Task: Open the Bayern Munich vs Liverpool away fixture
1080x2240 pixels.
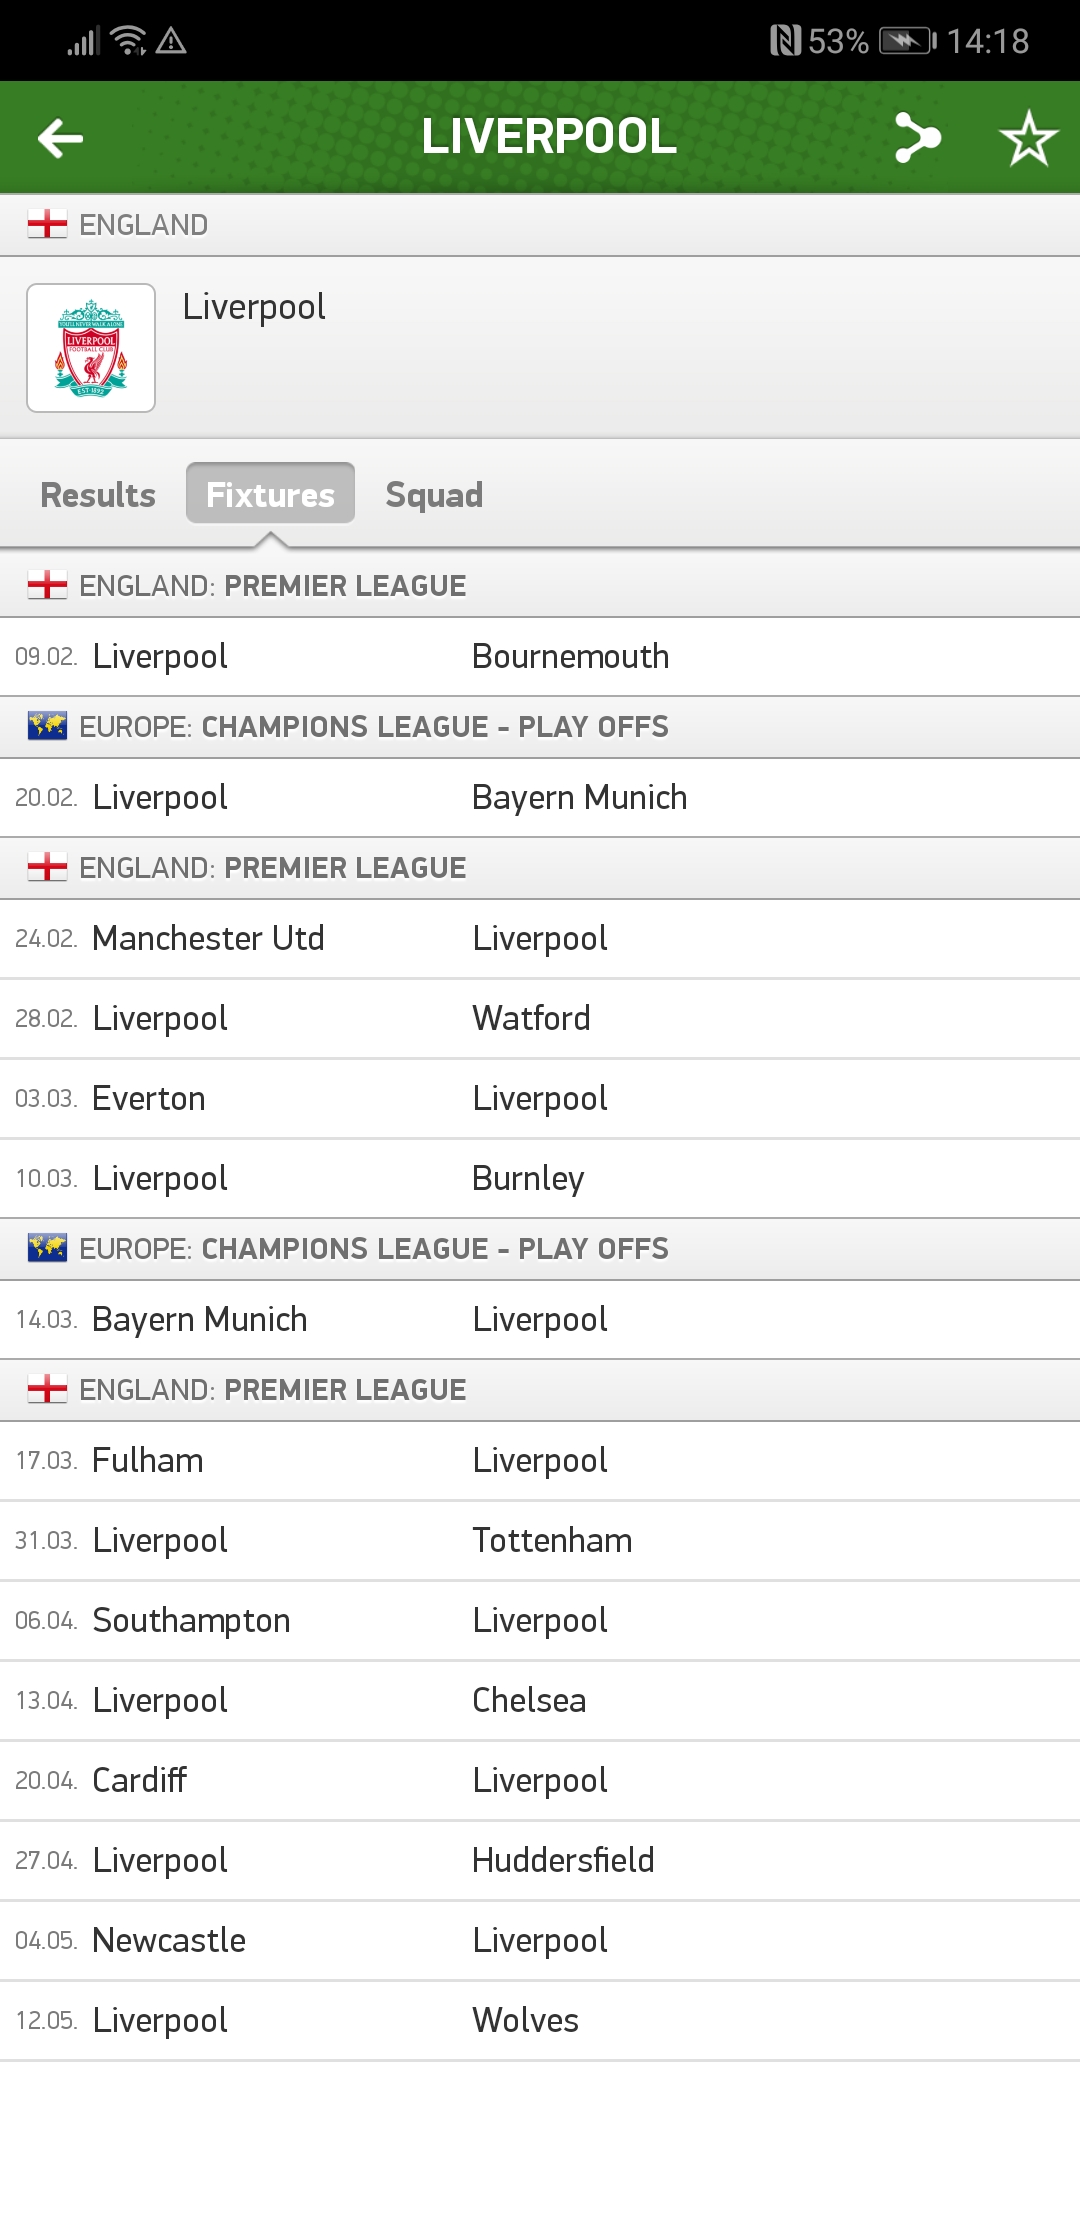Action: pos(540,1319)
